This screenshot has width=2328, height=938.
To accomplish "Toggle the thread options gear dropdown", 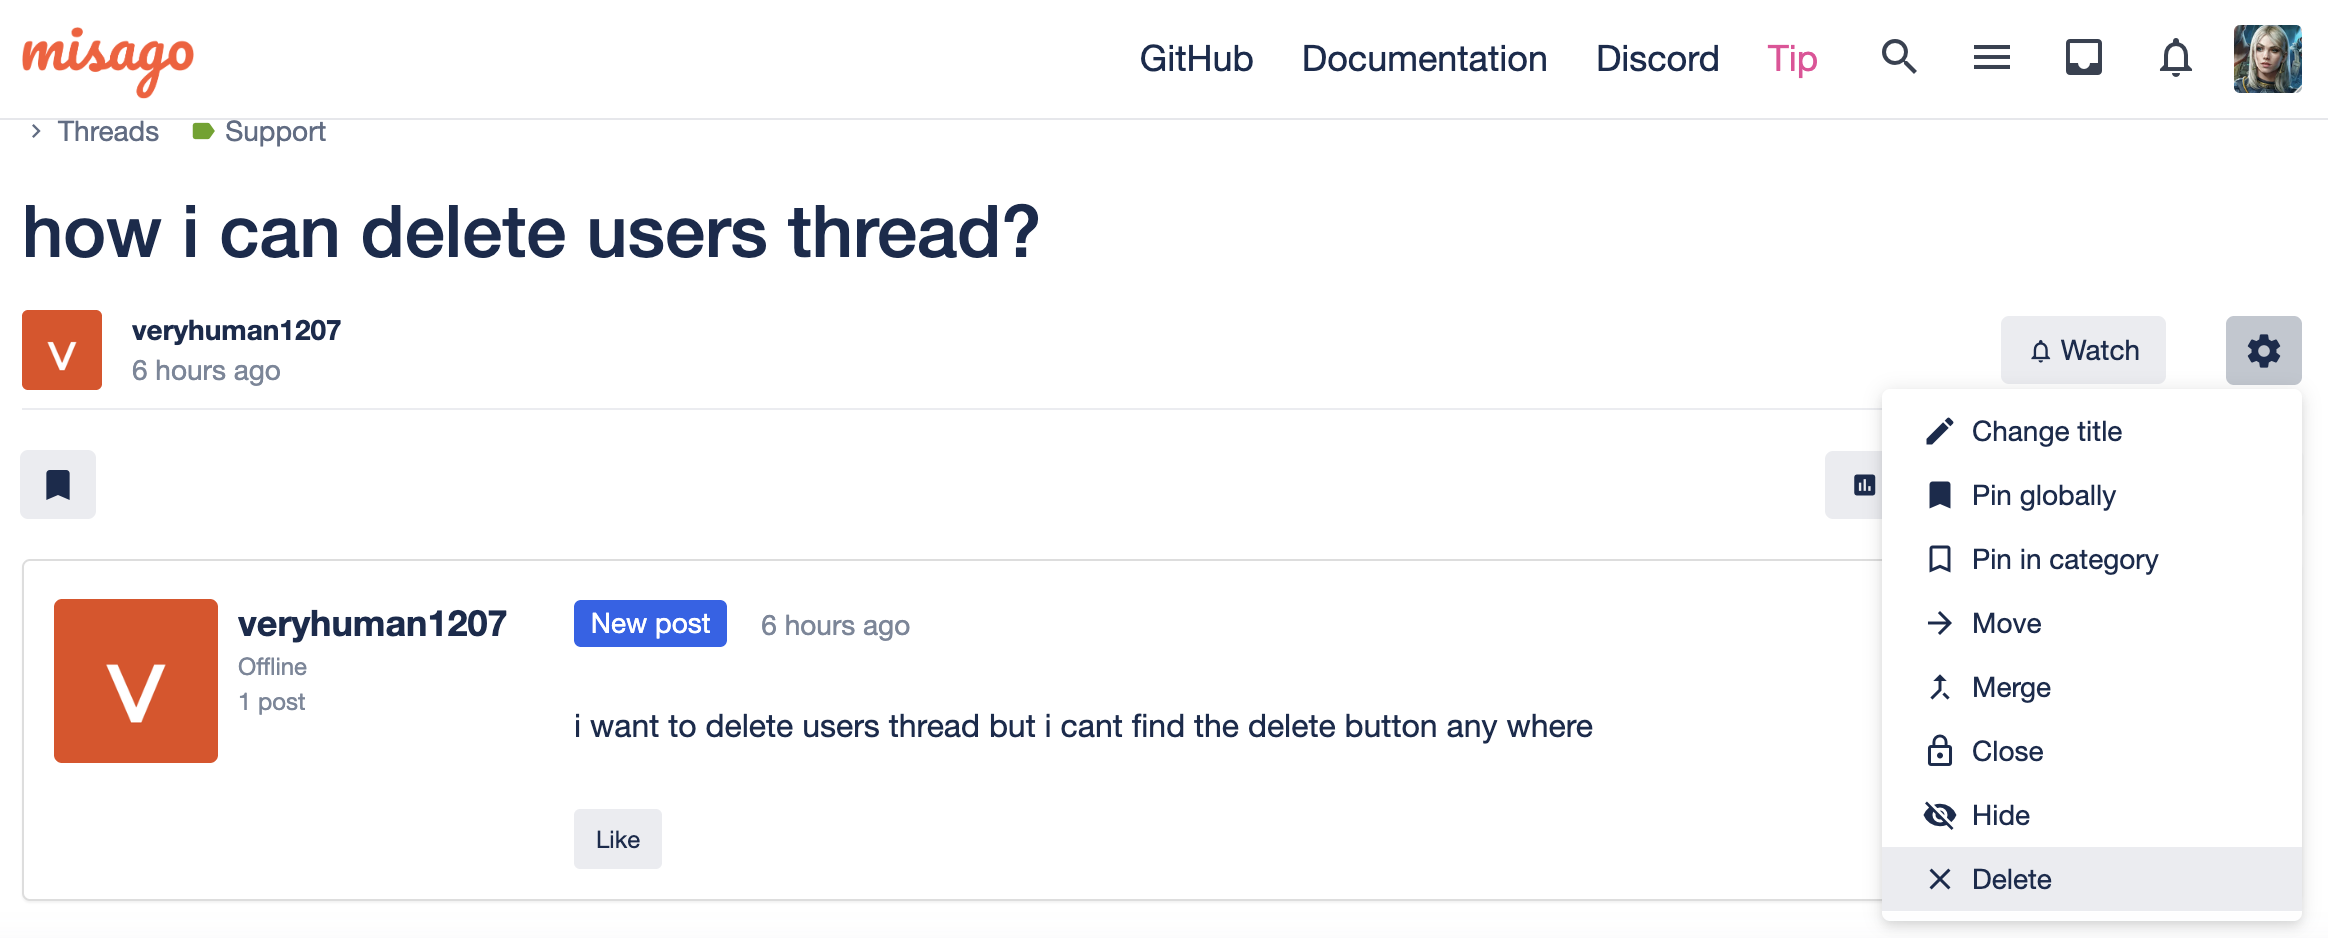I will [2263, 351].
